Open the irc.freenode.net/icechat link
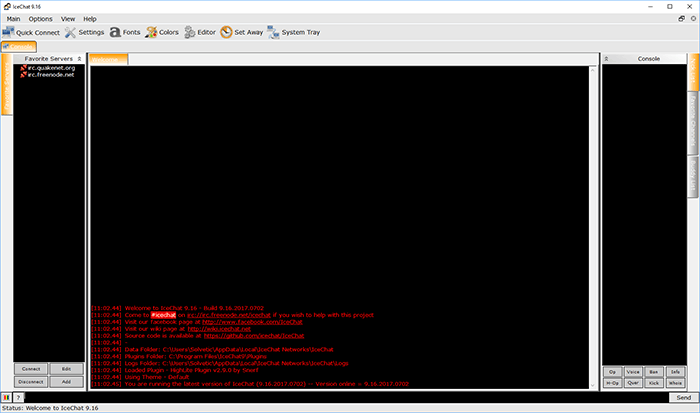This screenshot has width=700, height=413. tap(229, 315)
